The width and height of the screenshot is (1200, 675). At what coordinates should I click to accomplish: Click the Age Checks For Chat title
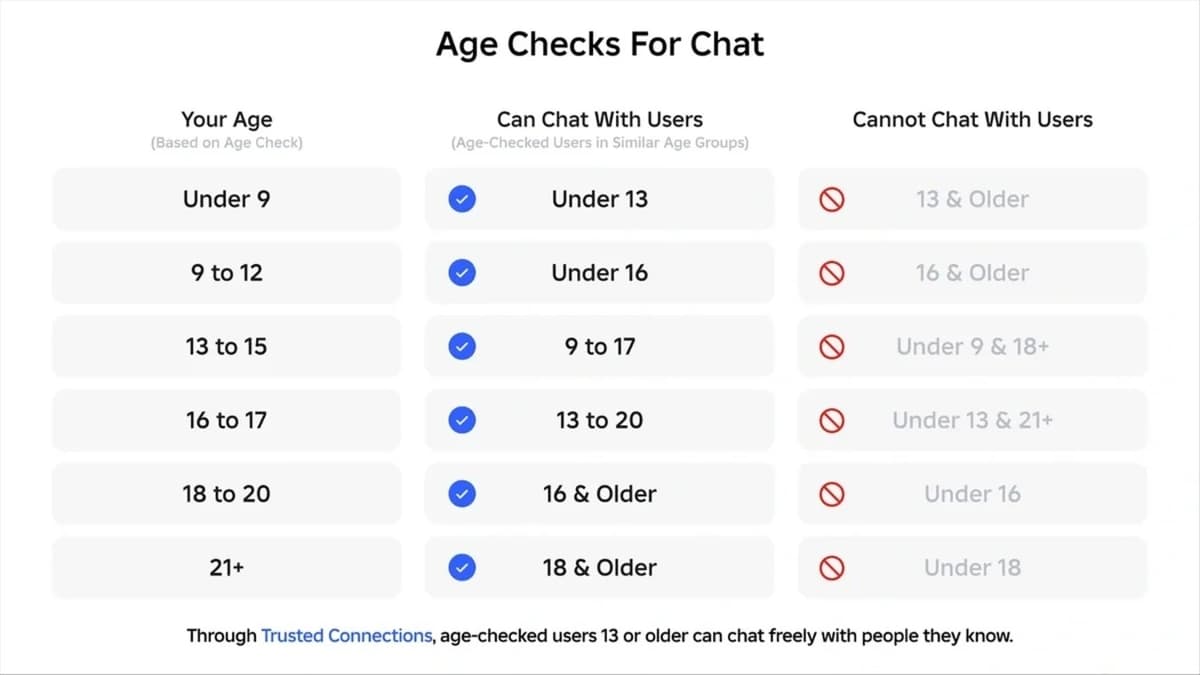[x=600, y=45]
